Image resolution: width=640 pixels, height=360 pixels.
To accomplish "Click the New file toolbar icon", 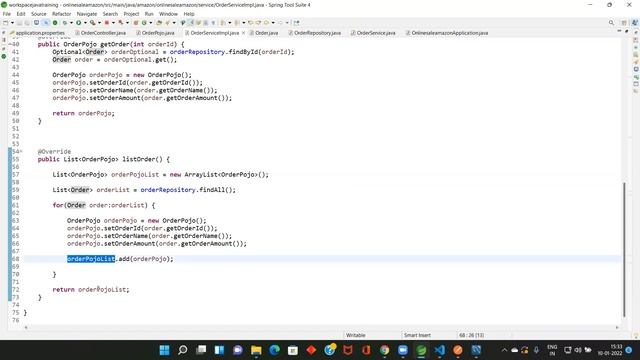I will [6, 23].
